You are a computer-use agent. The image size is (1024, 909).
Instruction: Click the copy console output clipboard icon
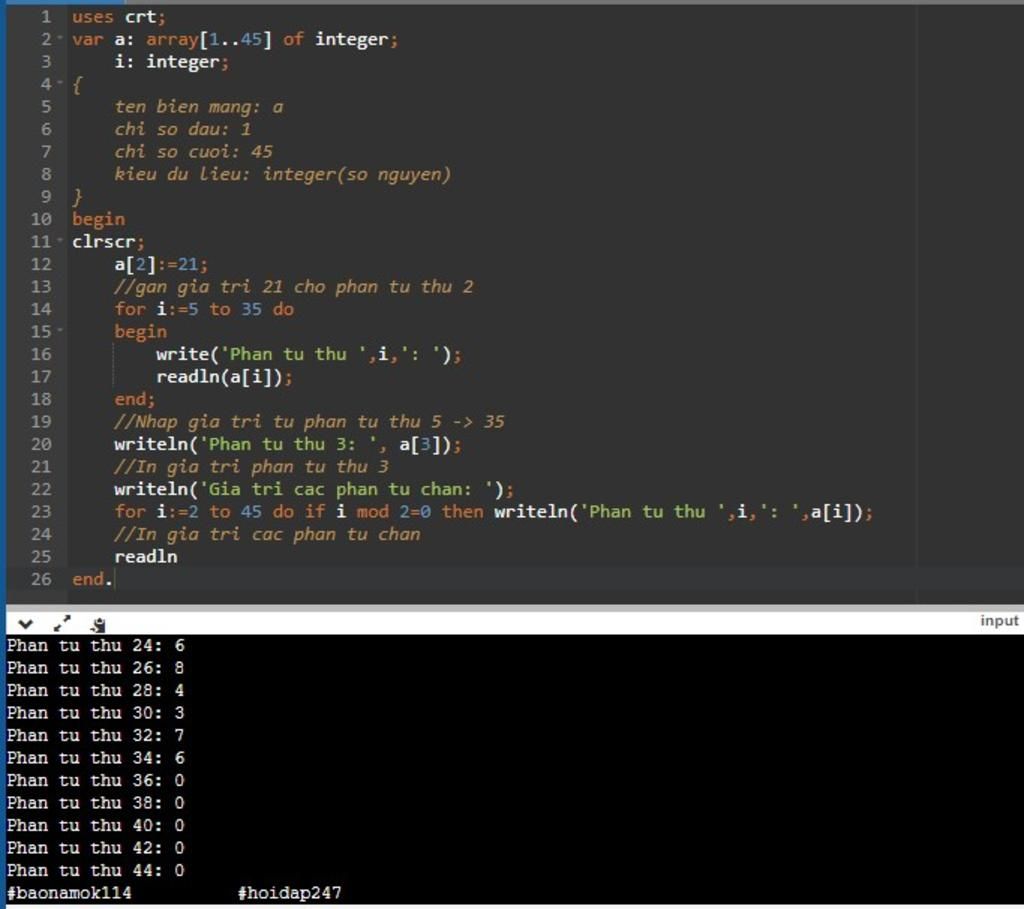[98, 624]
